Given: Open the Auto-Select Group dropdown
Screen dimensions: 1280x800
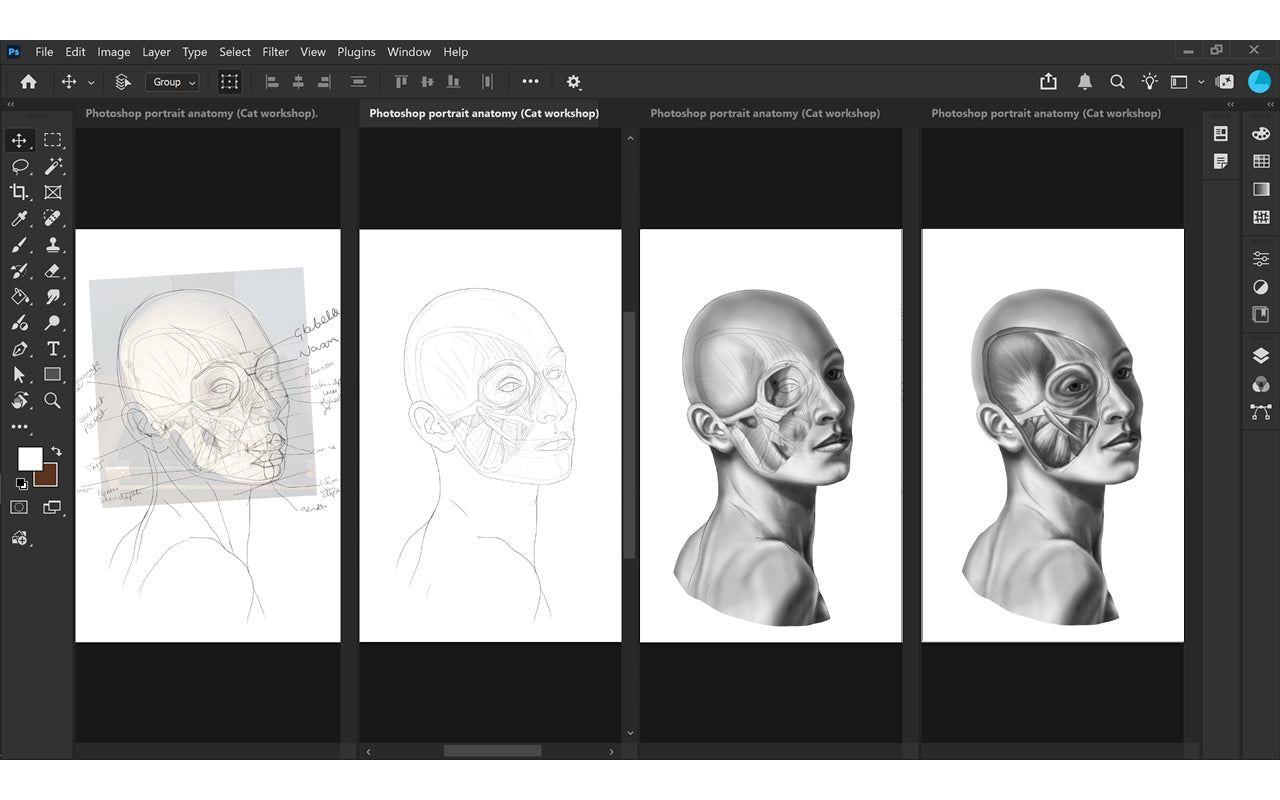Looking at the screenshot, I should pos(172,82).
